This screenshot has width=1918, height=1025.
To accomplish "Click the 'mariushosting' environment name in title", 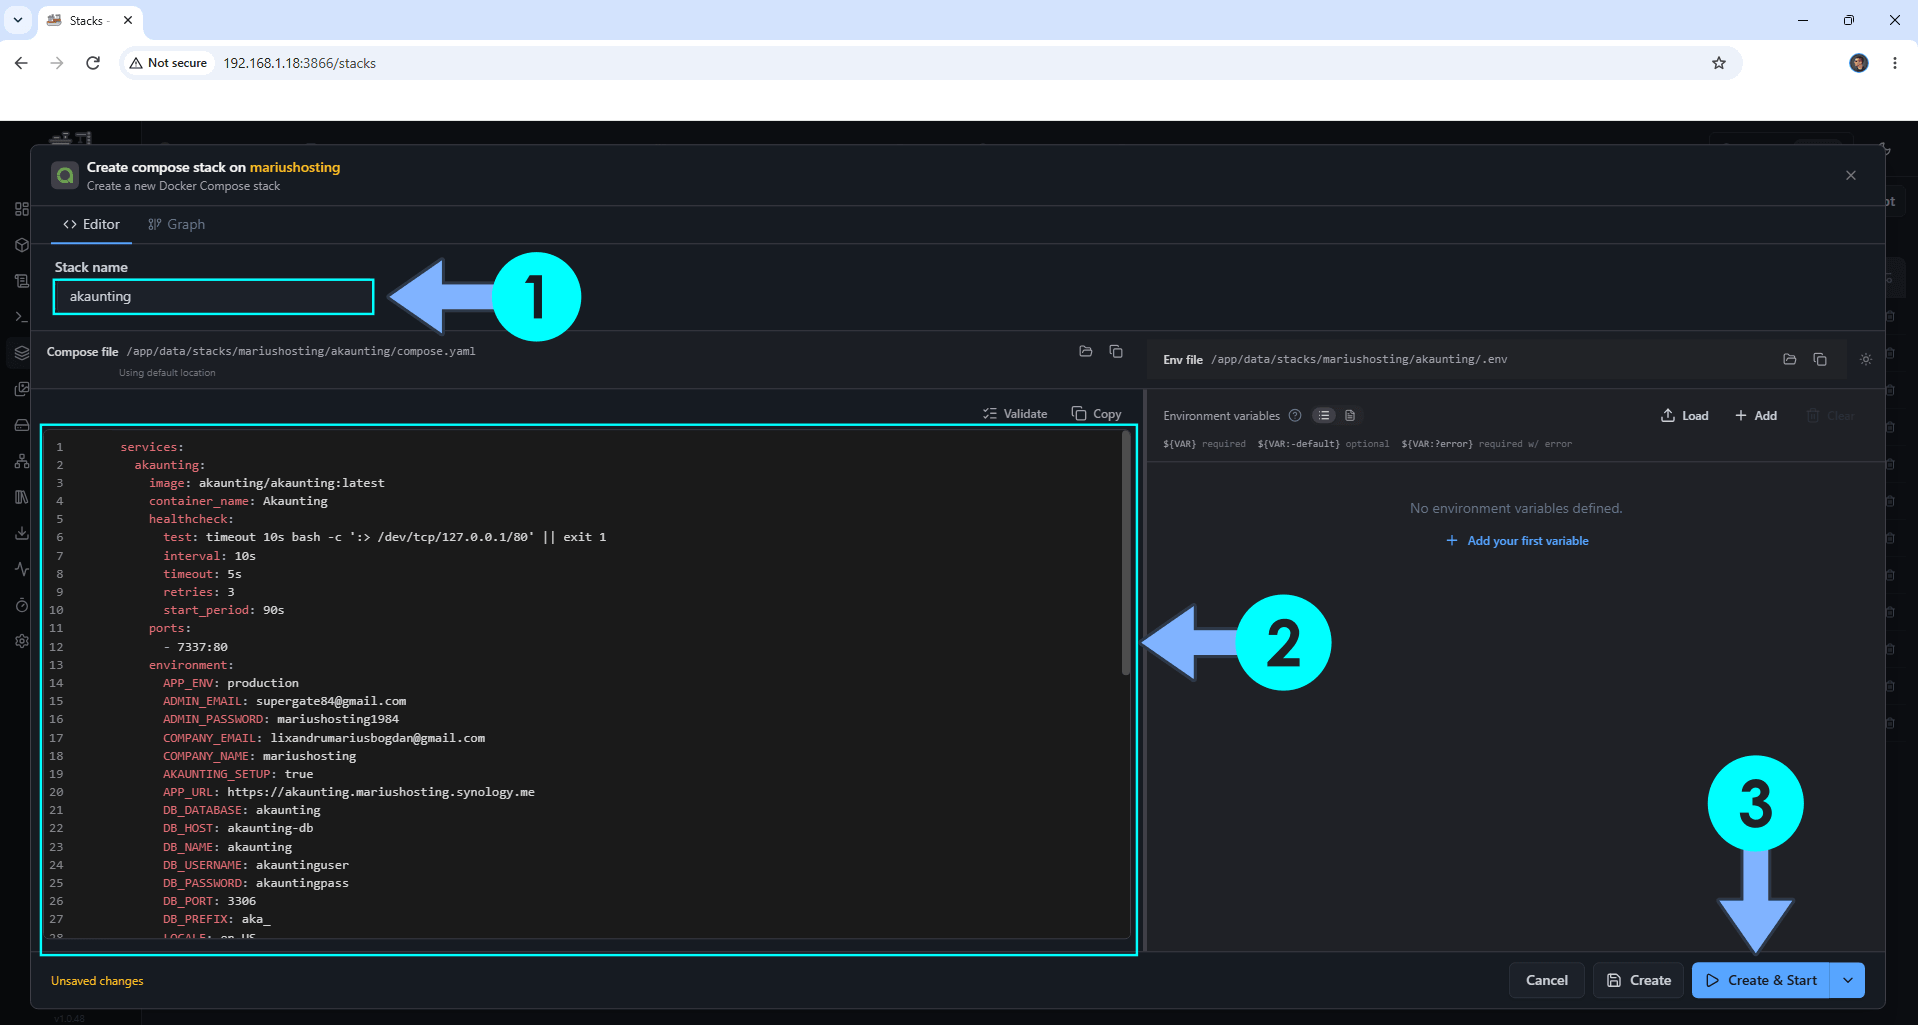I will point(295,167).
